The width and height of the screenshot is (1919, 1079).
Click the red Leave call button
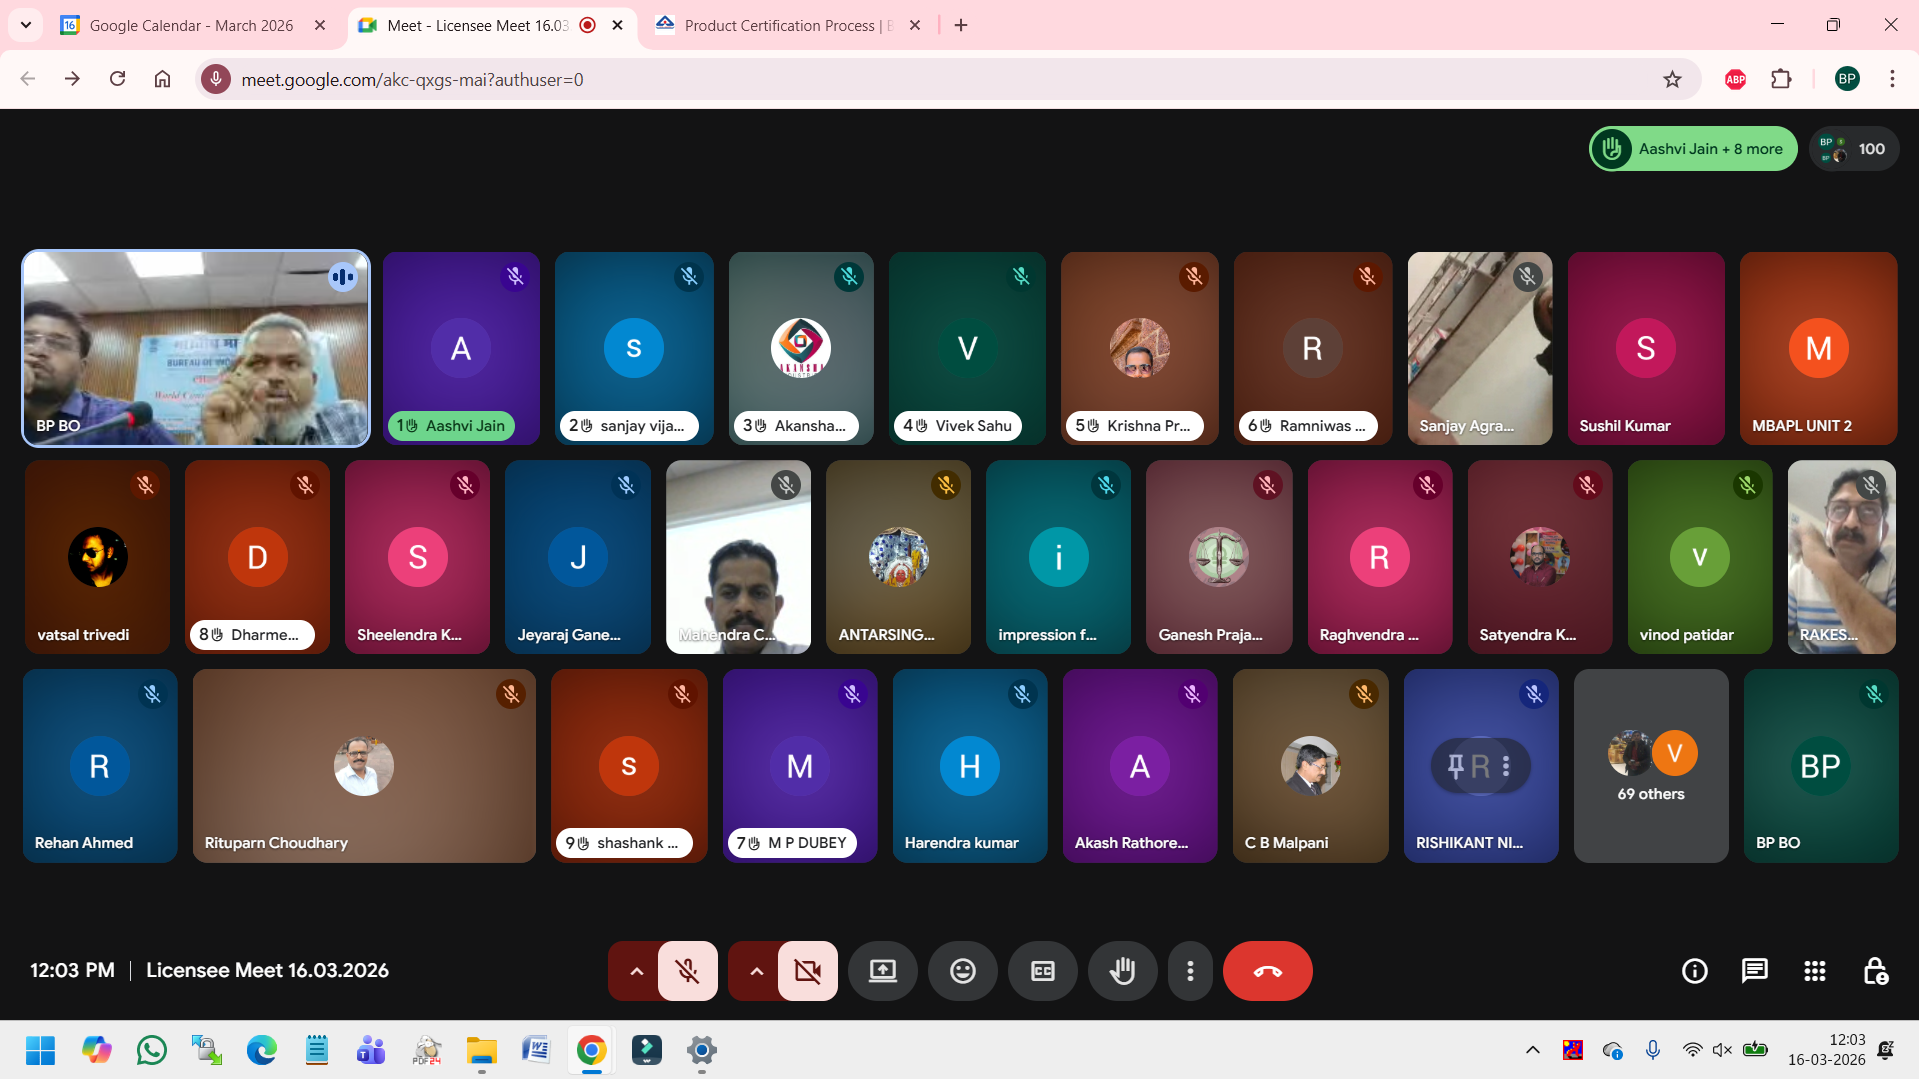coord(1267,970)
